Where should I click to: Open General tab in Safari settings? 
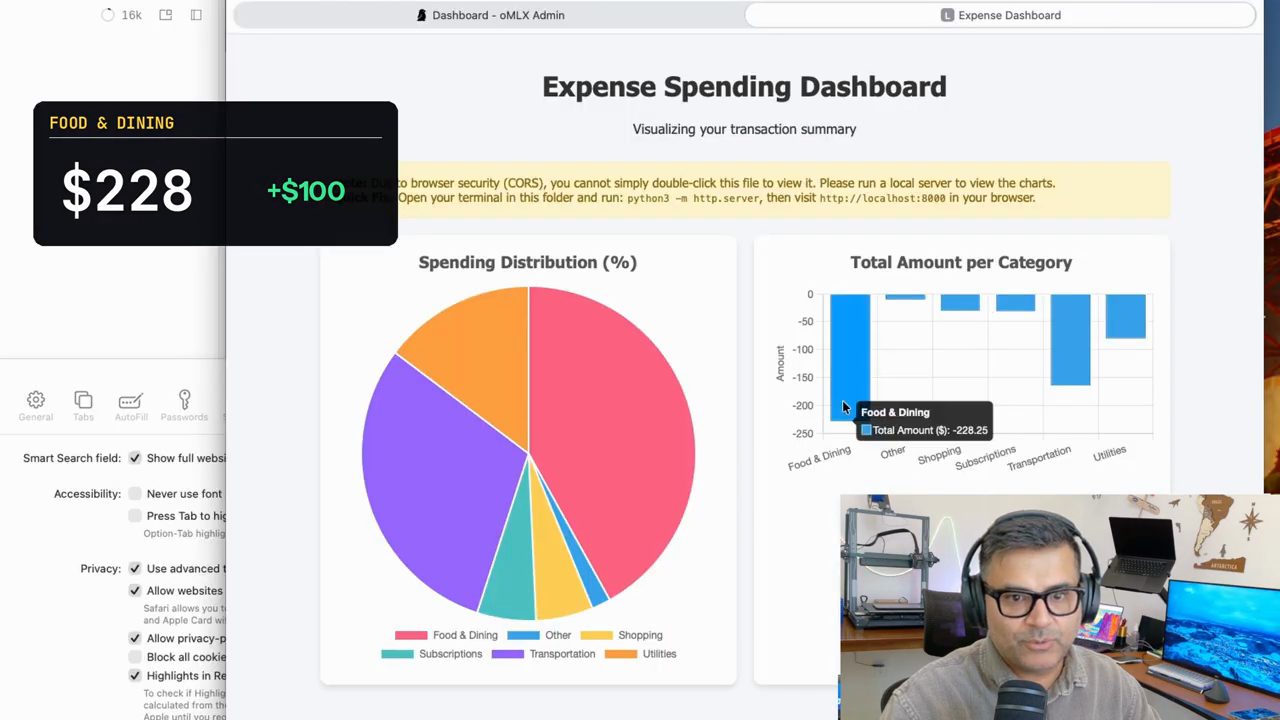(x=36, y=405)
